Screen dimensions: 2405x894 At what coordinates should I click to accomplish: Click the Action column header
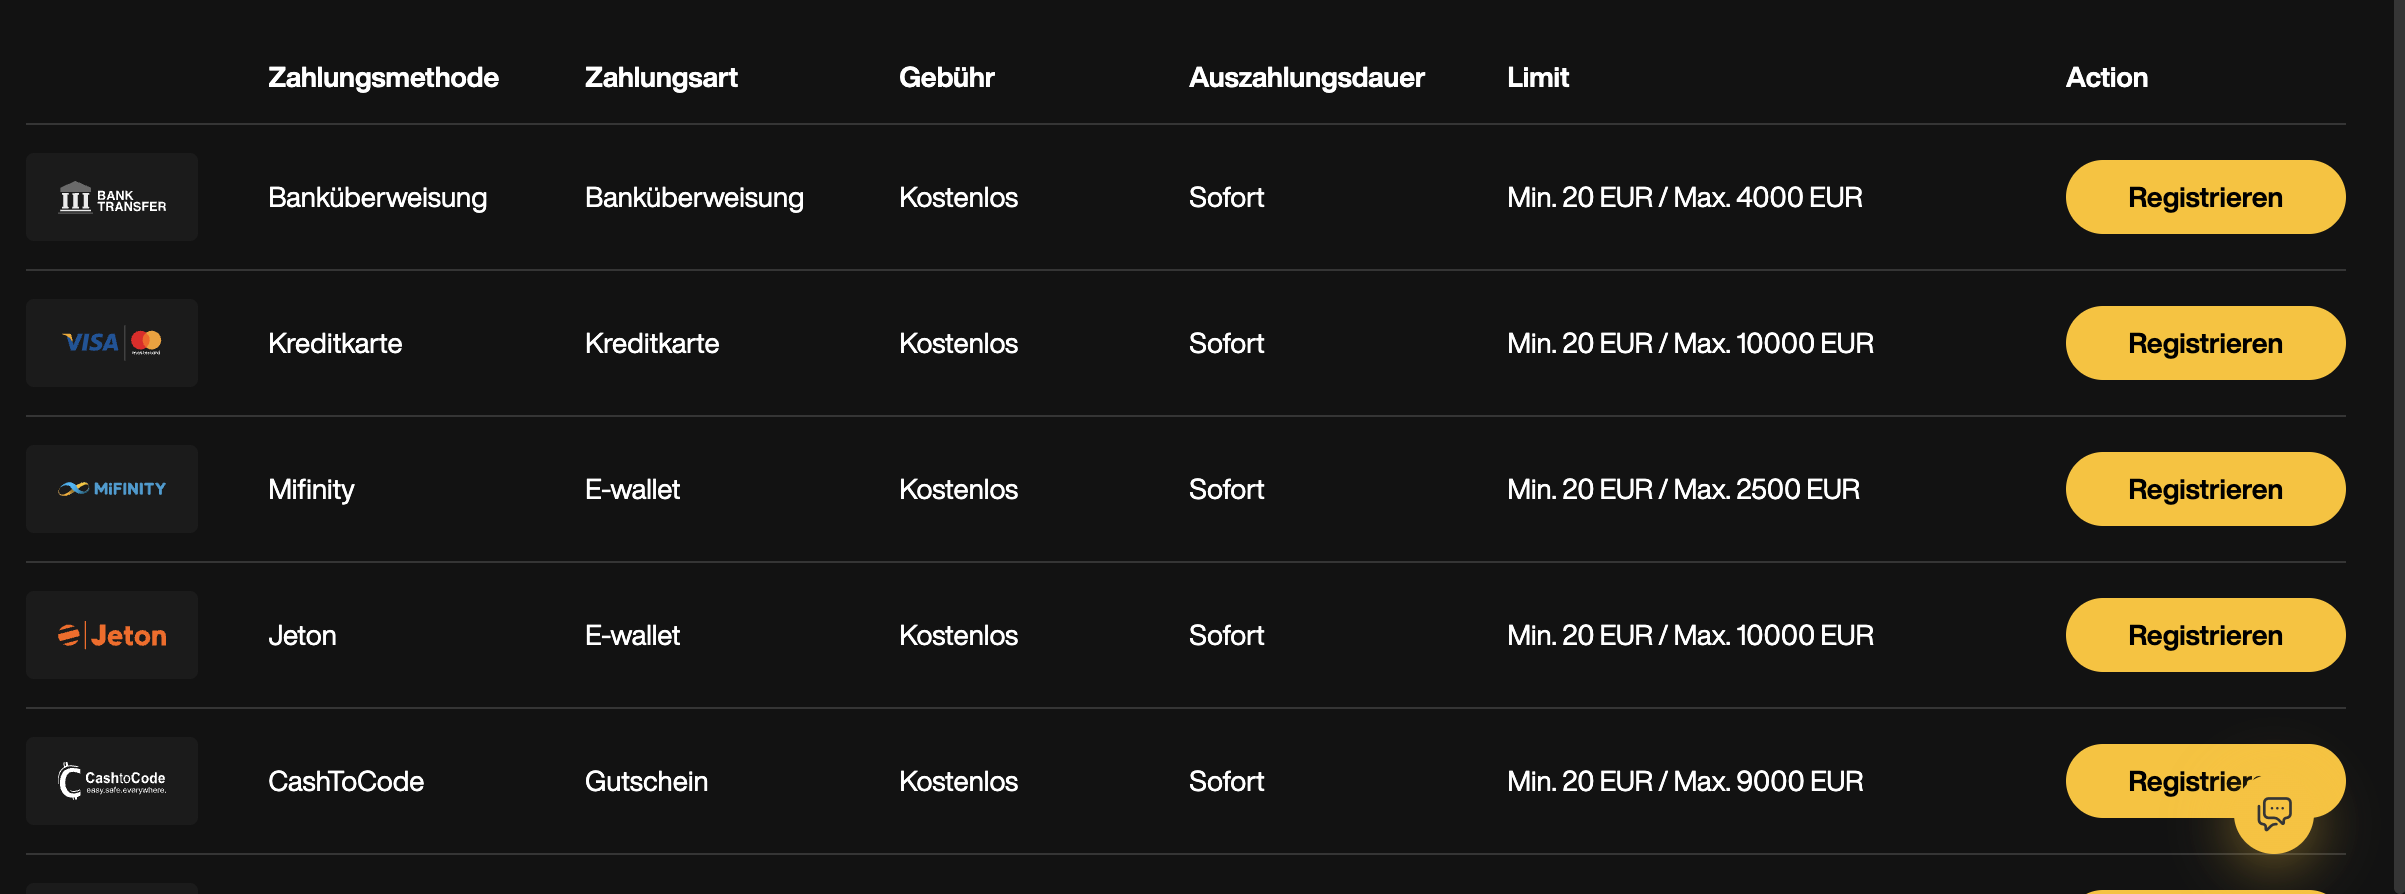tap(2106, 78)
